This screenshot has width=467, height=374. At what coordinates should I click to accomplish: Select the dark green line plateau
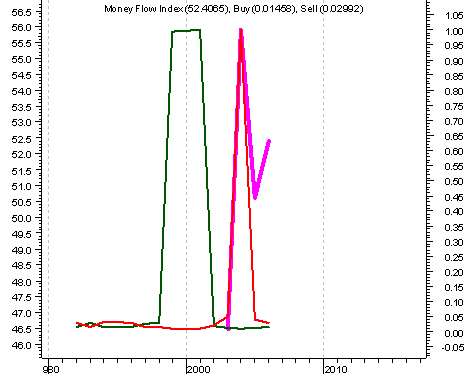[x=186, y=31]
